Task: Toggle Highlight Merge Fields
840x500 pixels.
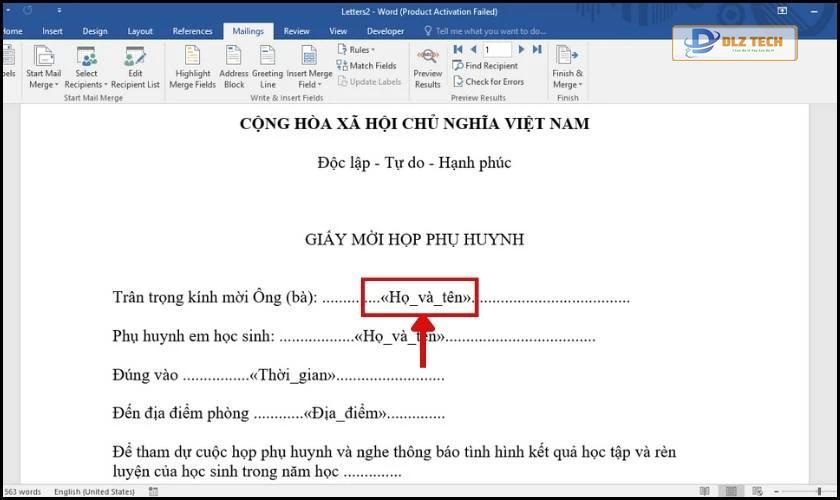Action: point(192,68)
